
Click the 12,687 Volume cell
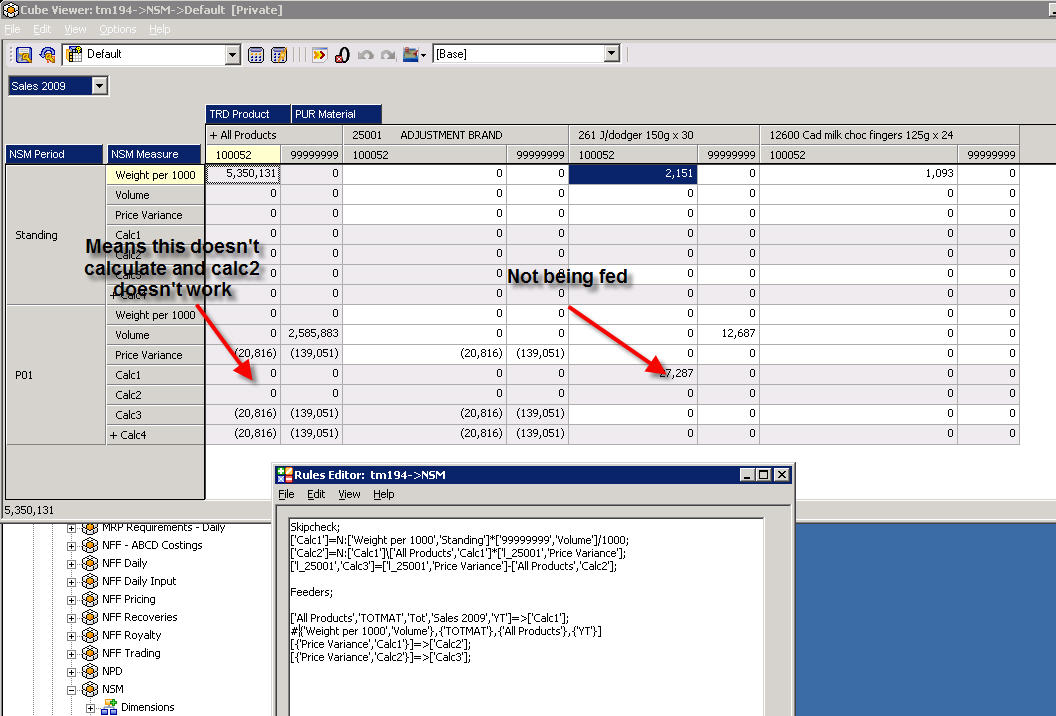[x=729, y=333]
